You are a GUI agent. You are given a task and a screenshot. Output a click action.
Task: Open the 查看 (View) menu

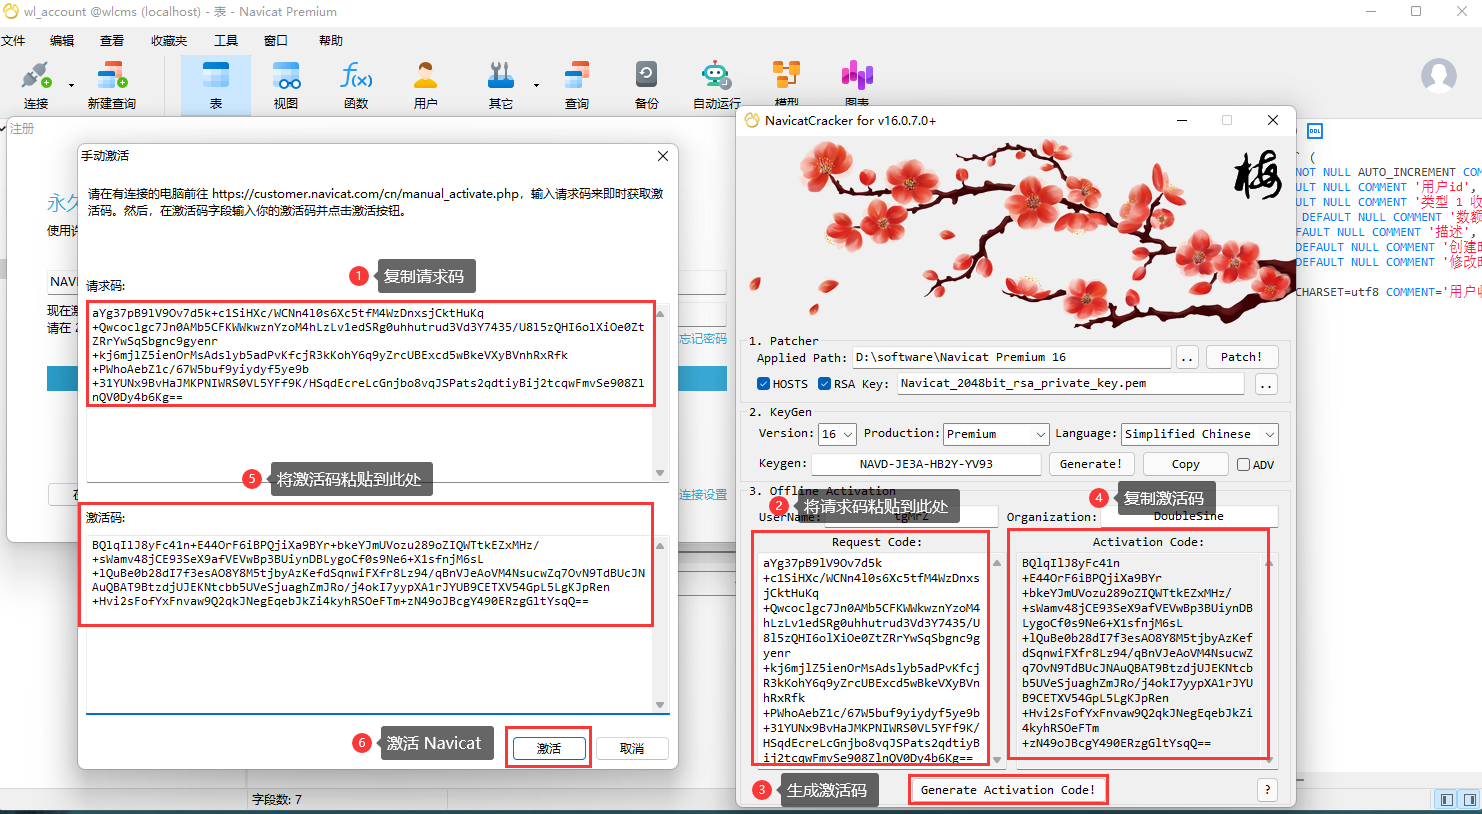[112, 41]
